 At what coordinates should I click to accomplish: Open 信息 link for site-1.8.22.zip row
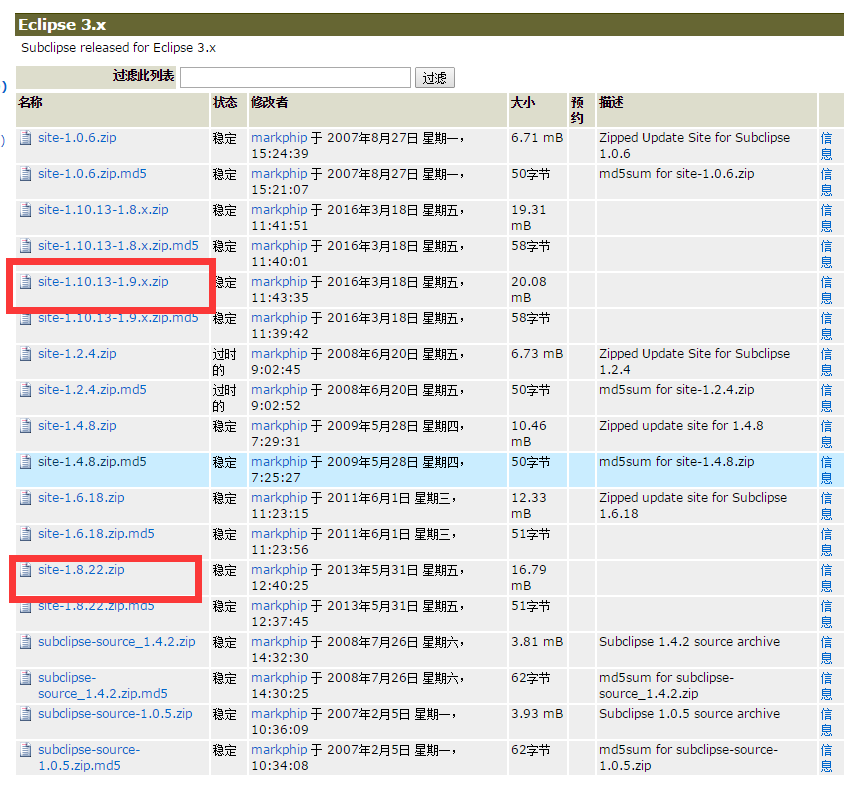coord(826,577)
